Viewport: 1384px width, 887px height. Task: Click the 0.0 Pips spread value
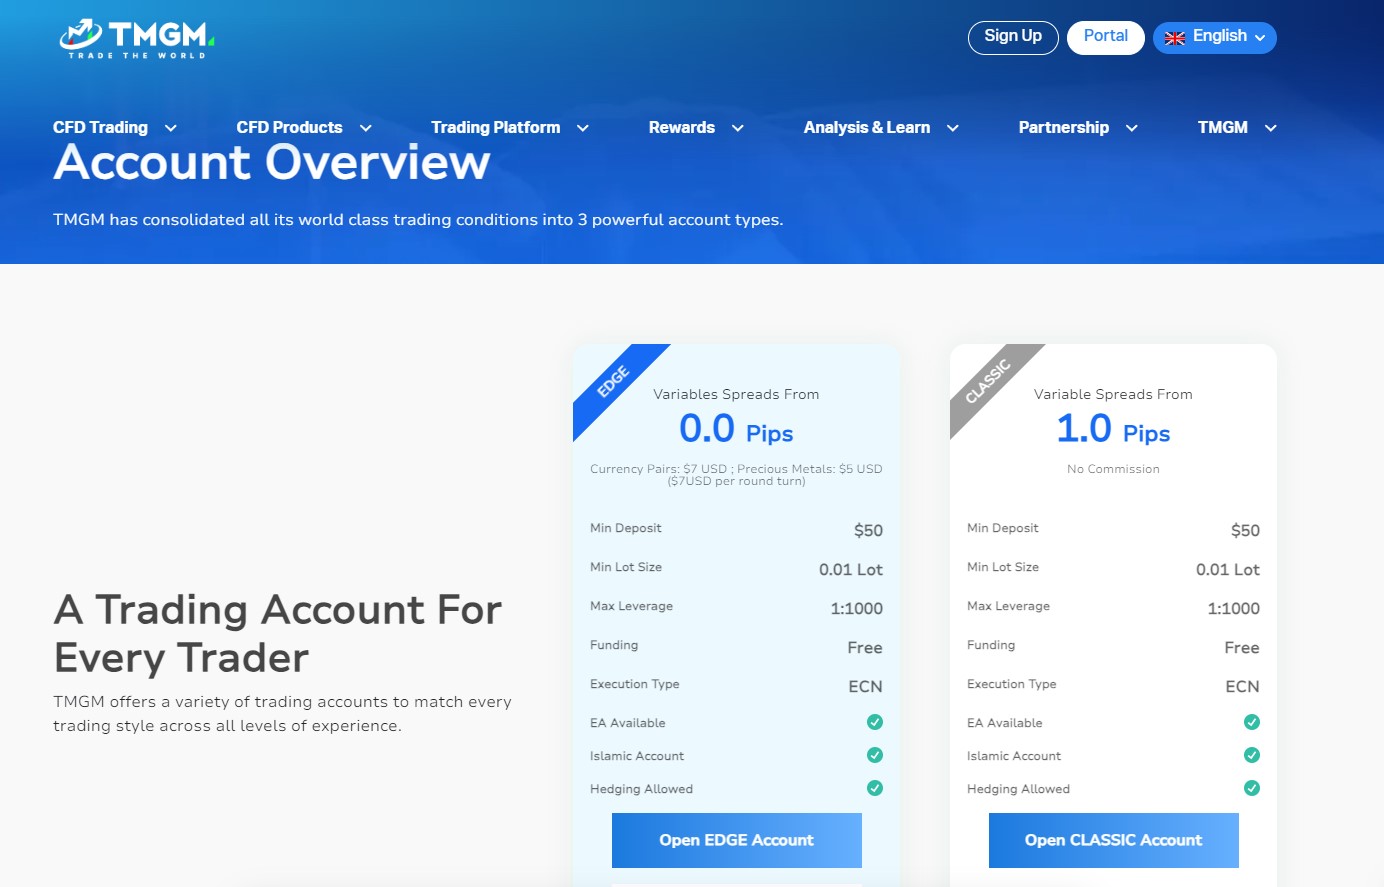point(736,429)
